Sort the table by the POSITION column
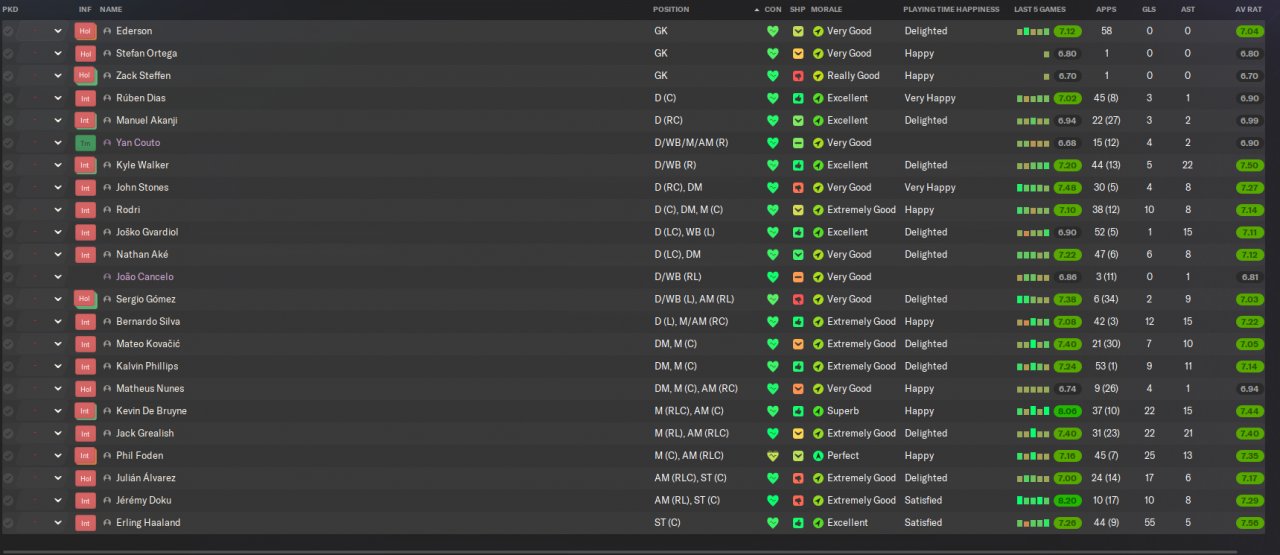The height and width of the screenshot is (555, 1280). click(671, 9)
